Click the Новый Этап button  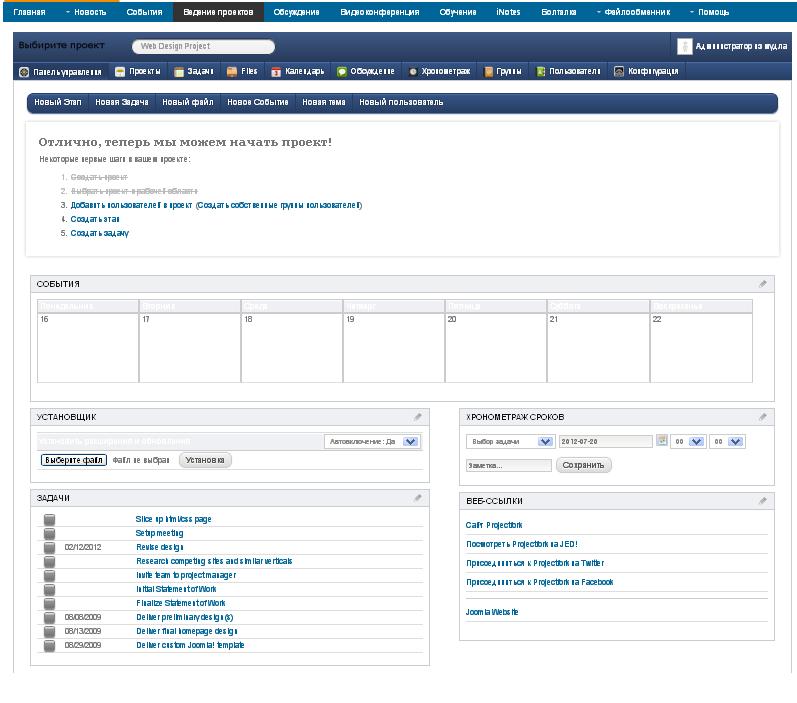tap(58, 102)
